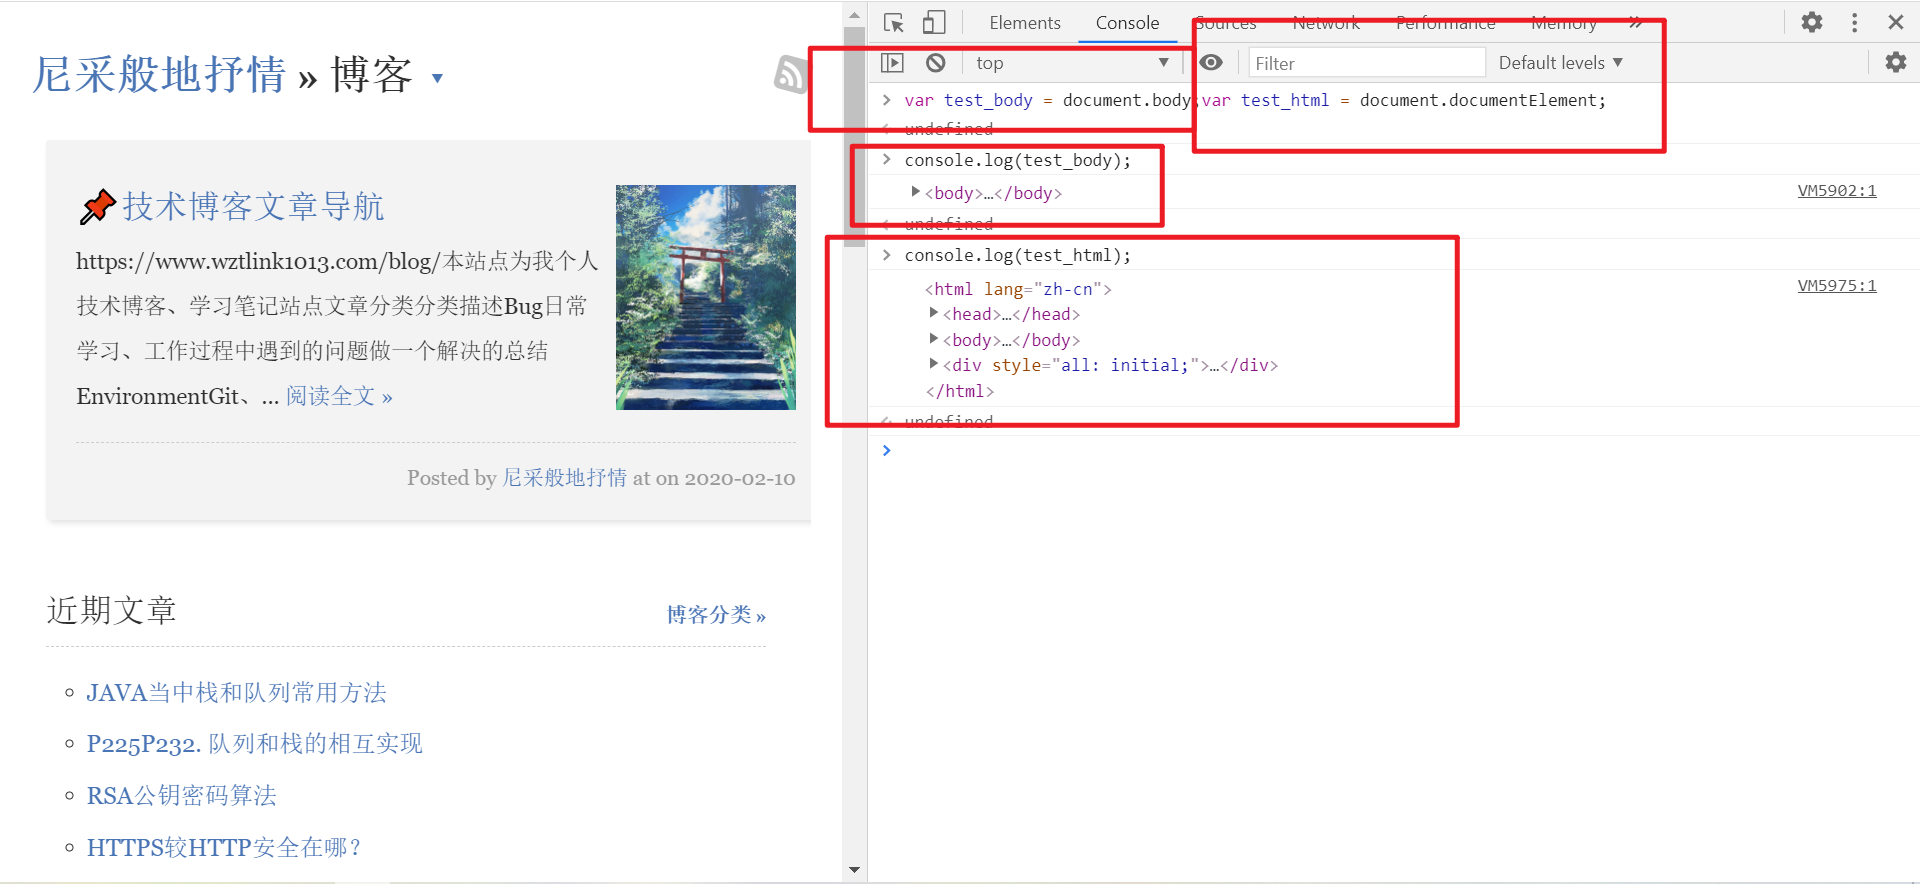Open article RSA公钥密码算法
The width and height of the screenshot is (1920, 884).
(181, 795)
